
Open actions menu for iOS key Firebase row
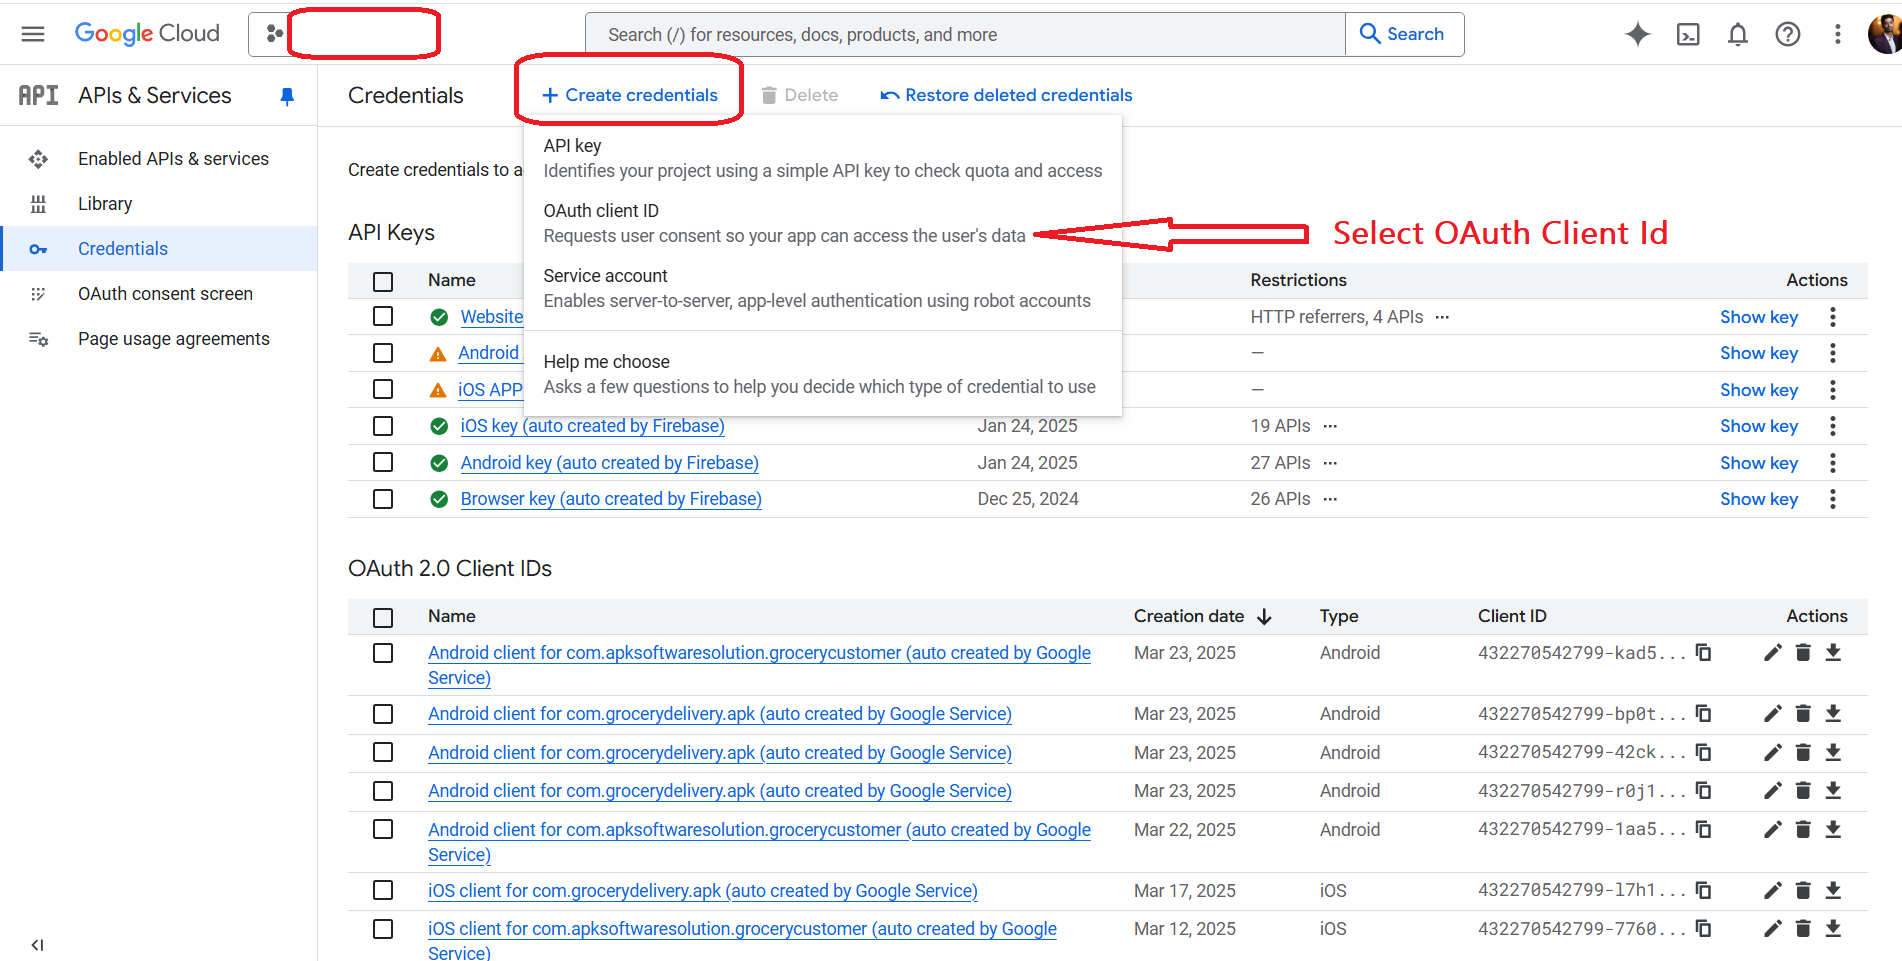pyautogui.click(x=1832, y=426)
